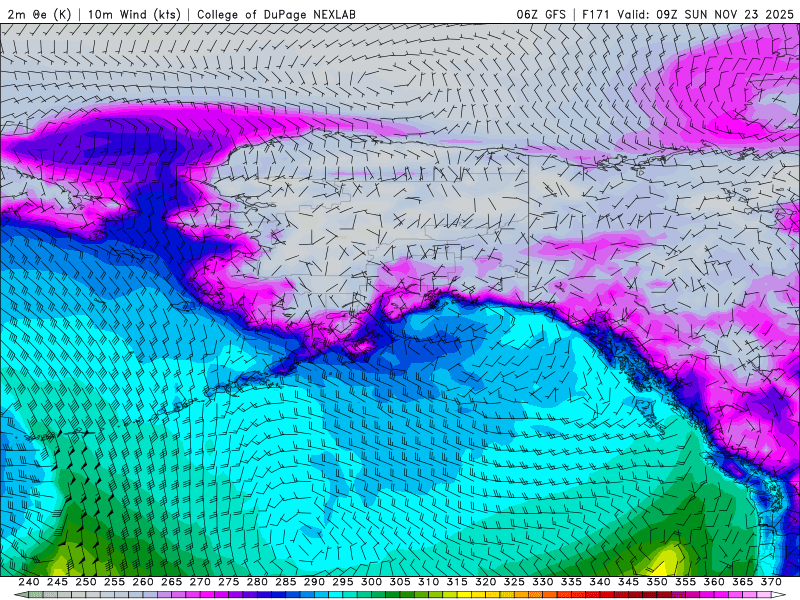Click the '2m θe (K)' title label

click(x=39, y=14)
